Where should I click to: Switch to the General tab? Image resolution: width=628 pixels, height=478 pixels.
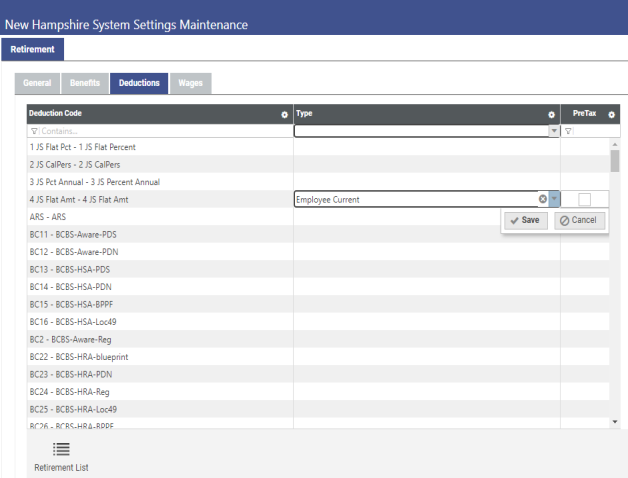[x=38, y=83]
